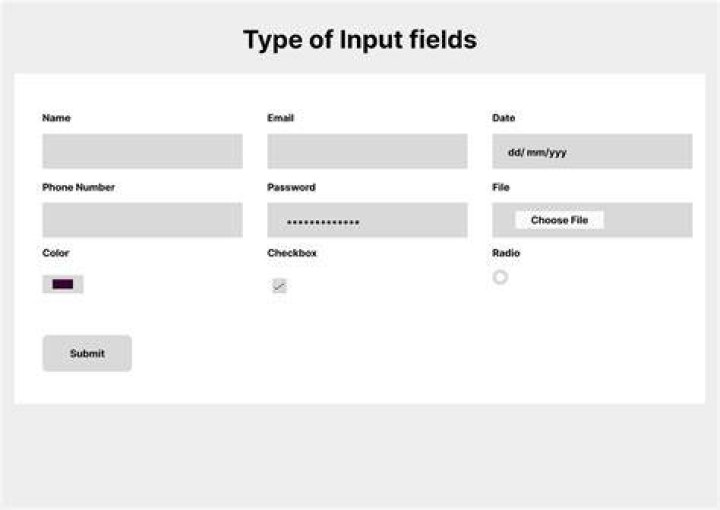Viewport: 720px width, 510px height.
Task: Toggle the checkbox under Checkbox label
Action: coord(279,286)
